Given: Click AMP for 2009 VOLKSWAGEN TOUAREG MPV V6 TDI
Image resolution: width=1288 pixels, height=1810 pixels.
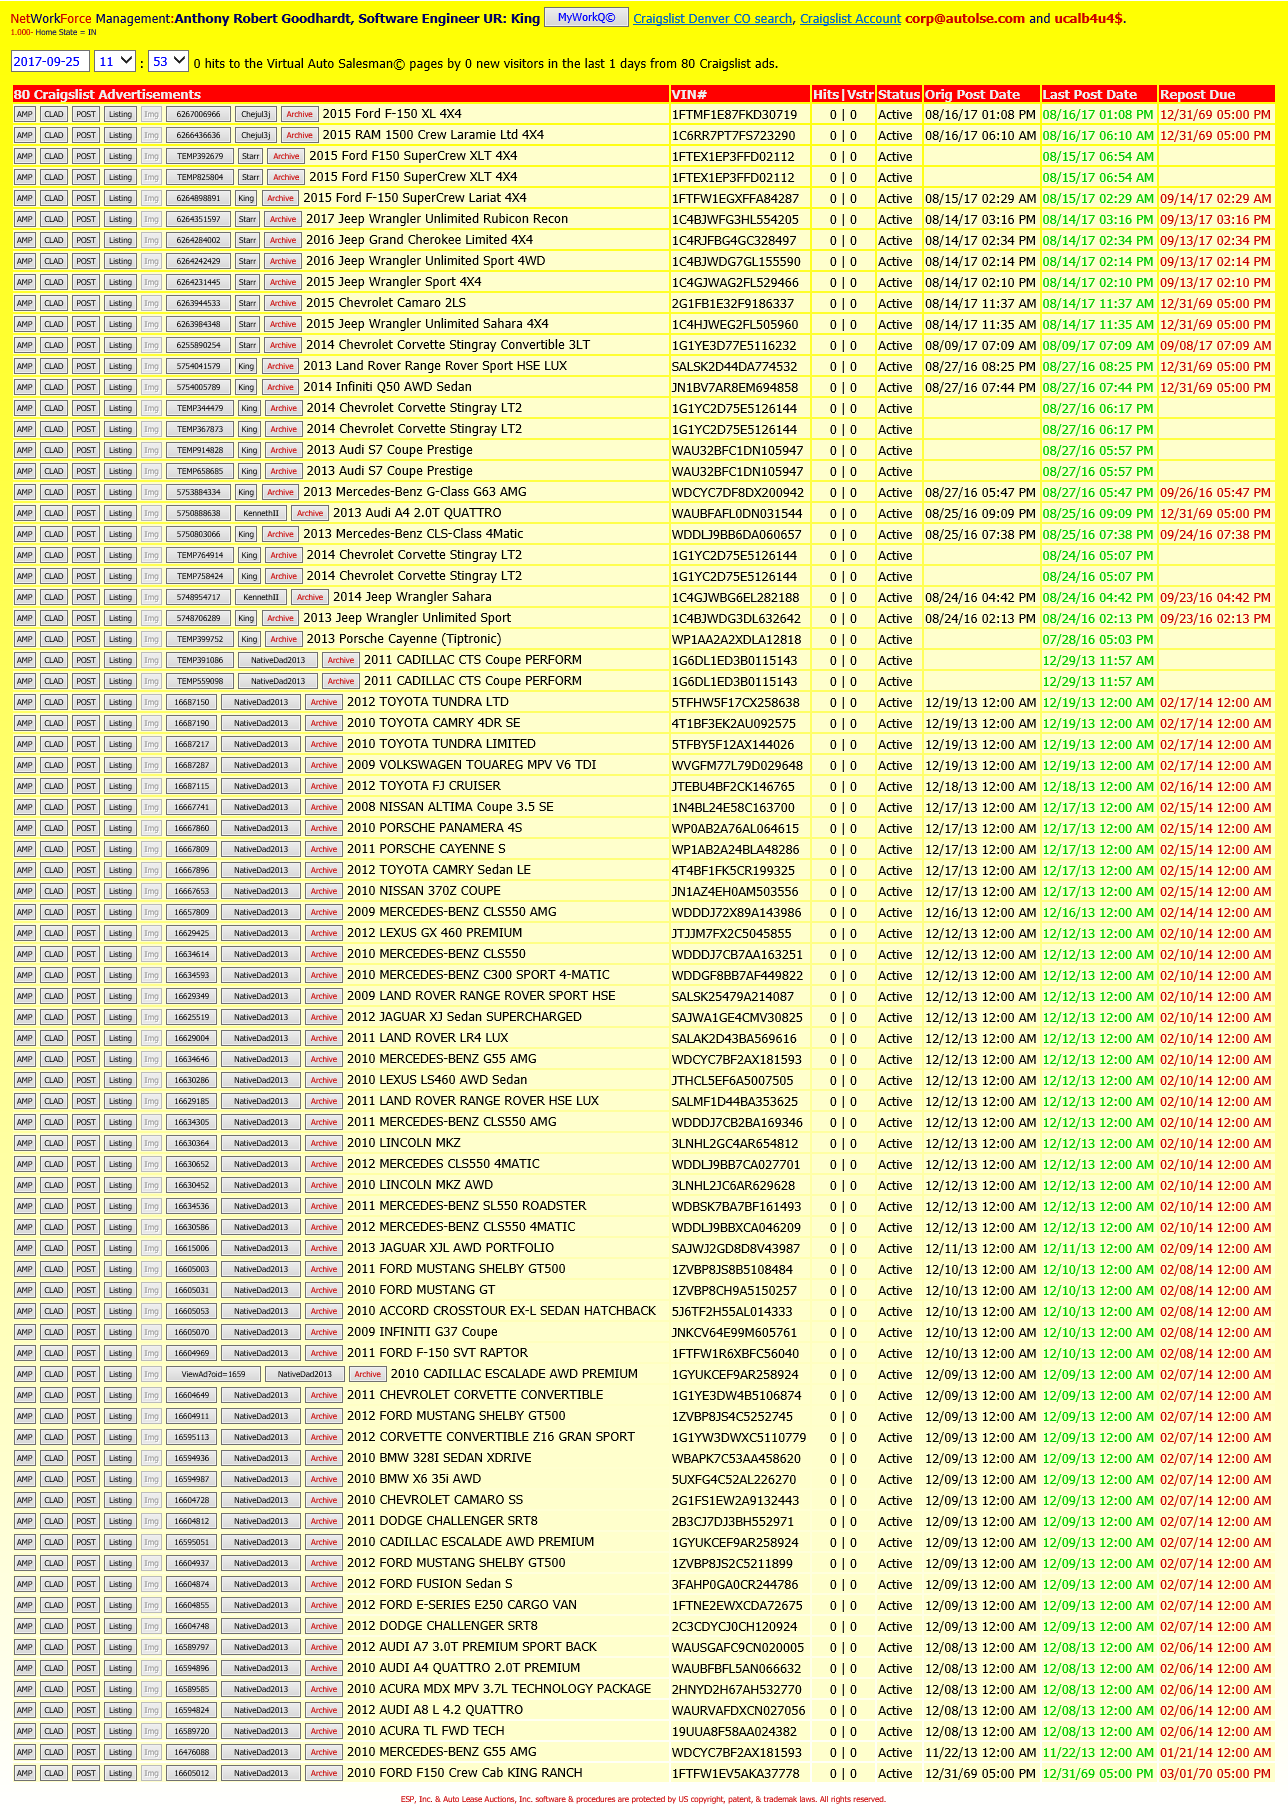Looking at the screenshot, I should click(25, 765).
